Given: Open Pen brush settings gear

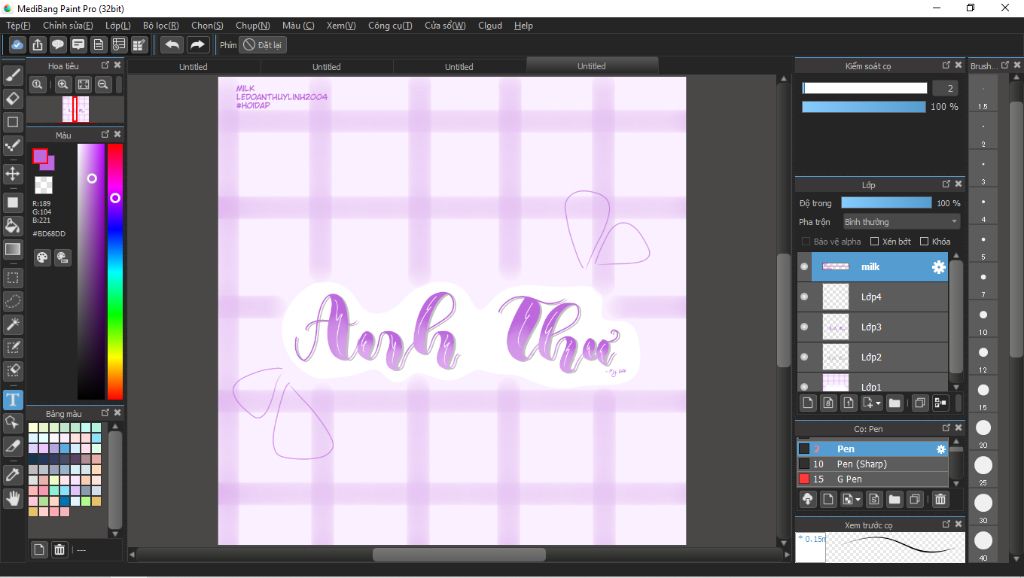Looking at the screenshot, I should coord(941,449).
